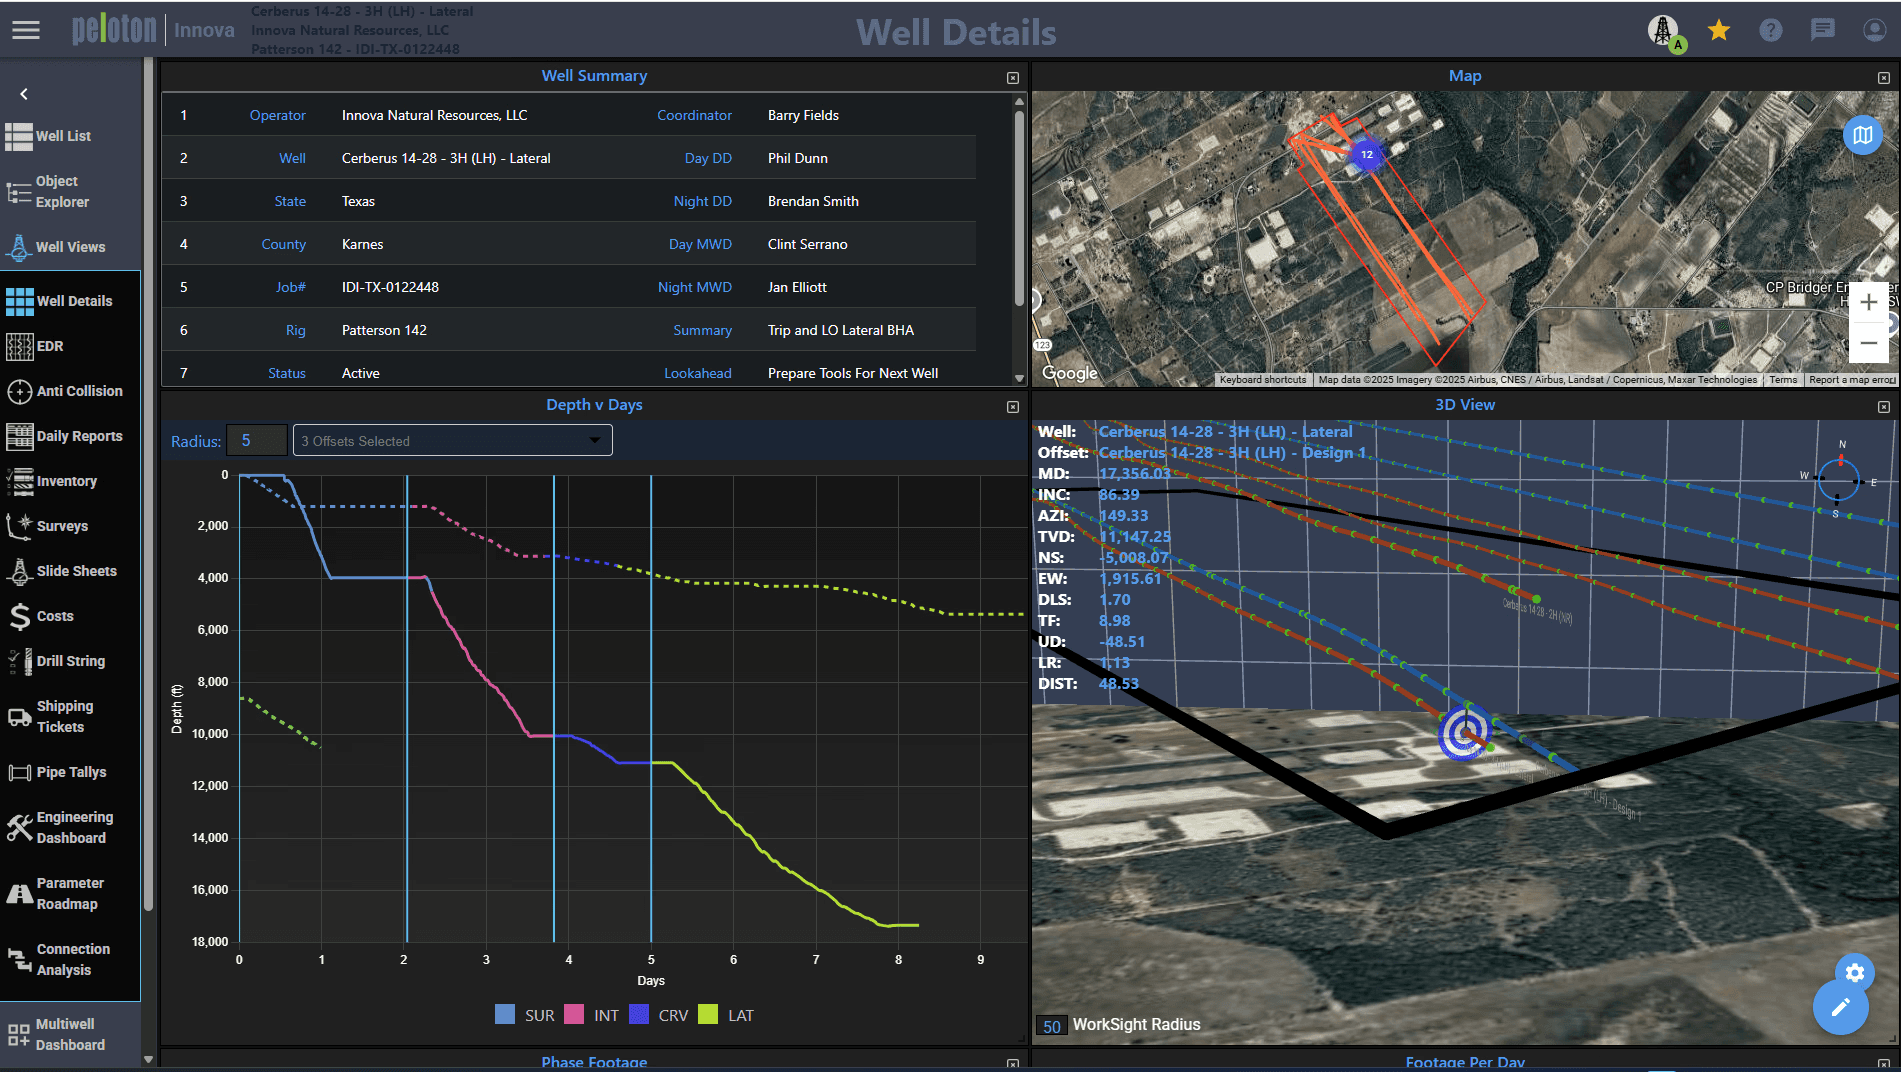This screenshot has width=1901, height=1072.
Task: Click the Terms link on map
Action: click(x=1782, y=380)
